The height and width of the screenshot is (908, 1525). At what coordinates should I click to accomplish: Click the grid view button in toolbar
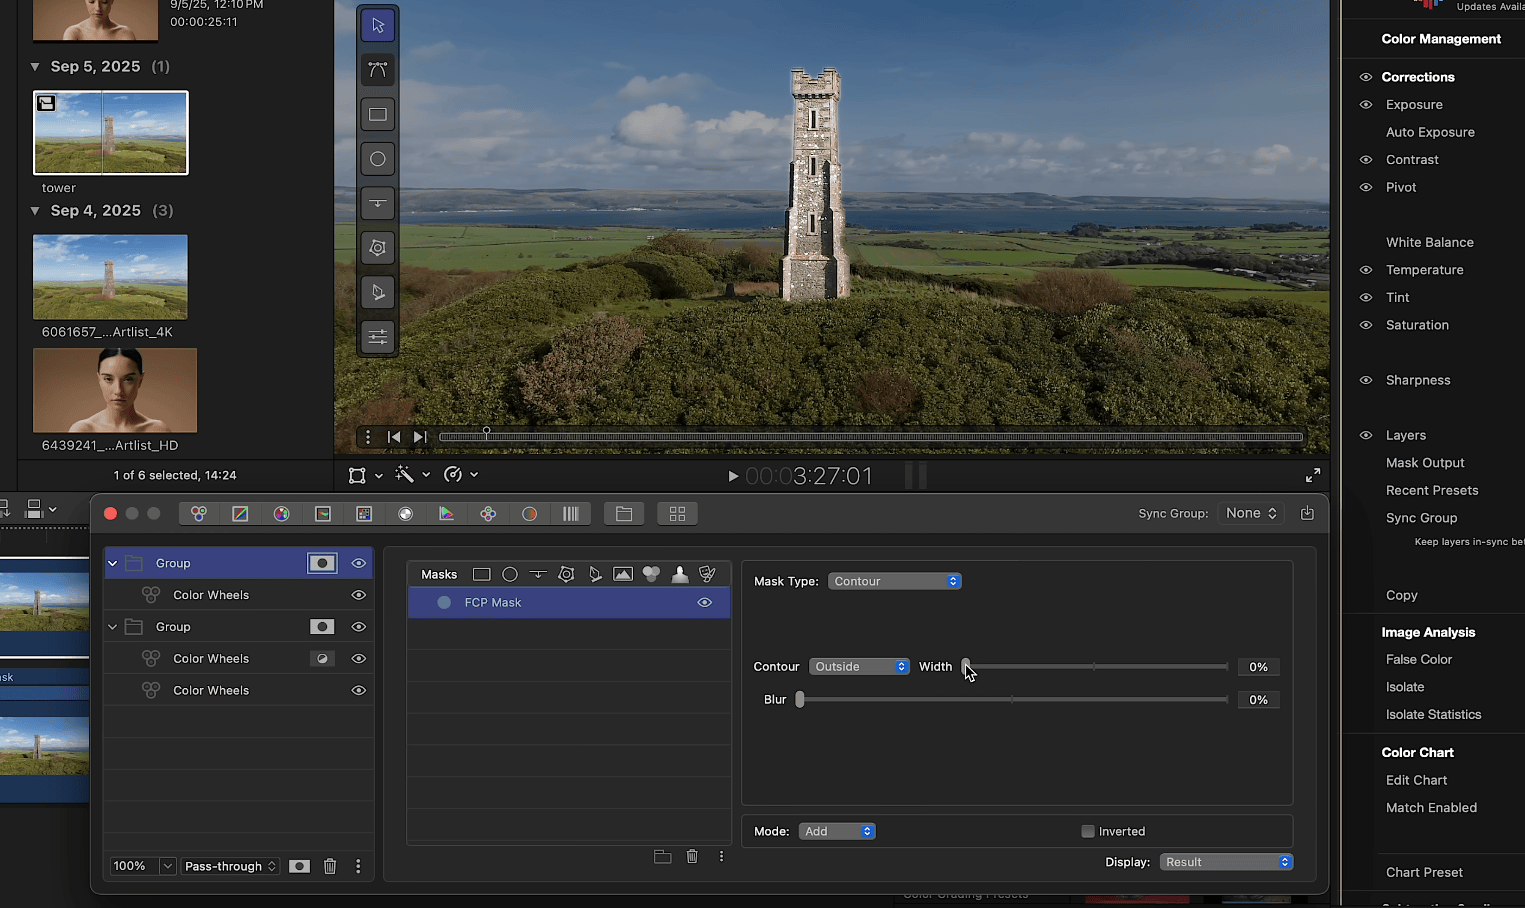(x=677, y=514)
